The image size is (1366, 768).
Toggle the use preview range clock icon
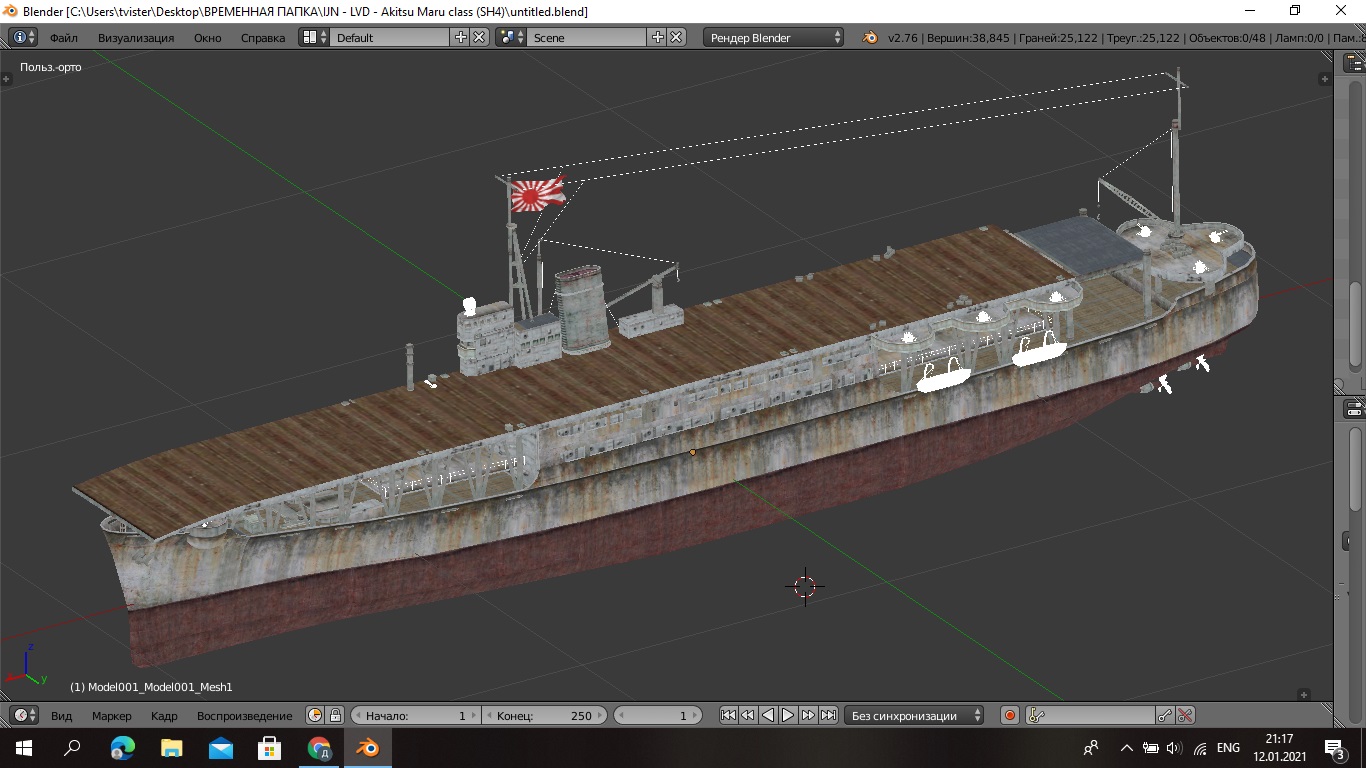coord(315,715)
